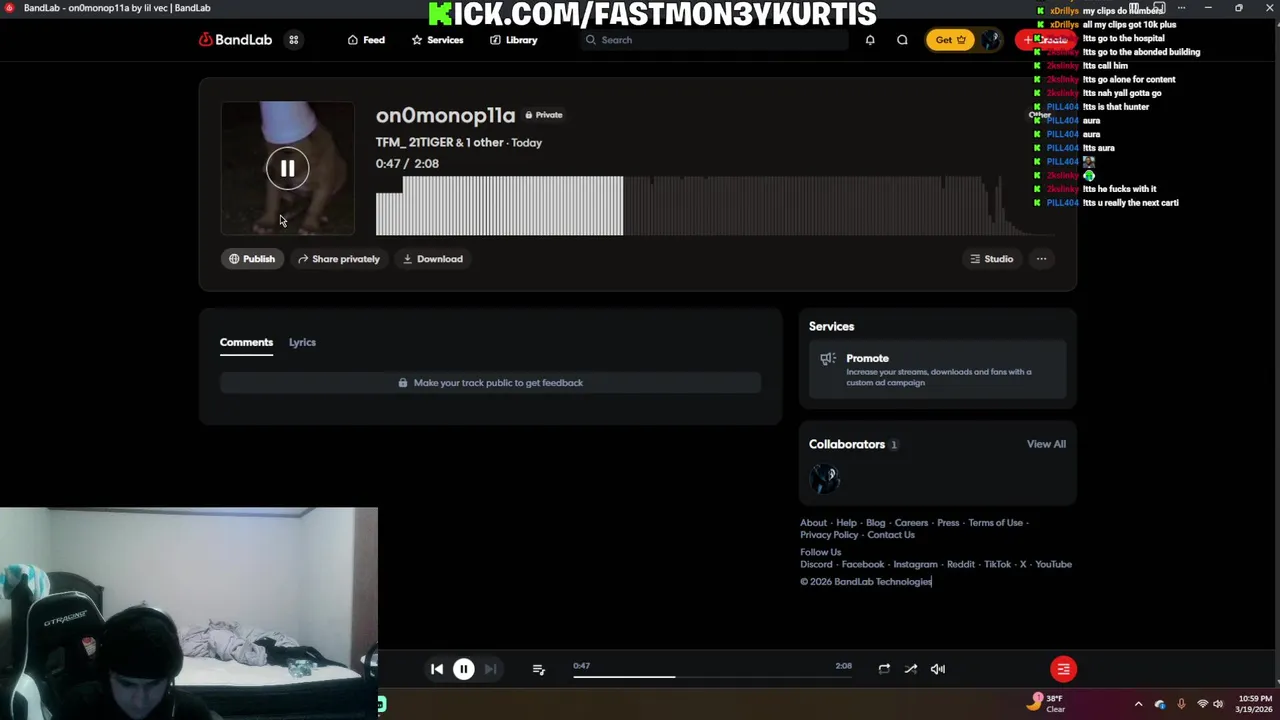1280x720 pixels.
Task: Click the red Create button
Action: point(1046,40)
